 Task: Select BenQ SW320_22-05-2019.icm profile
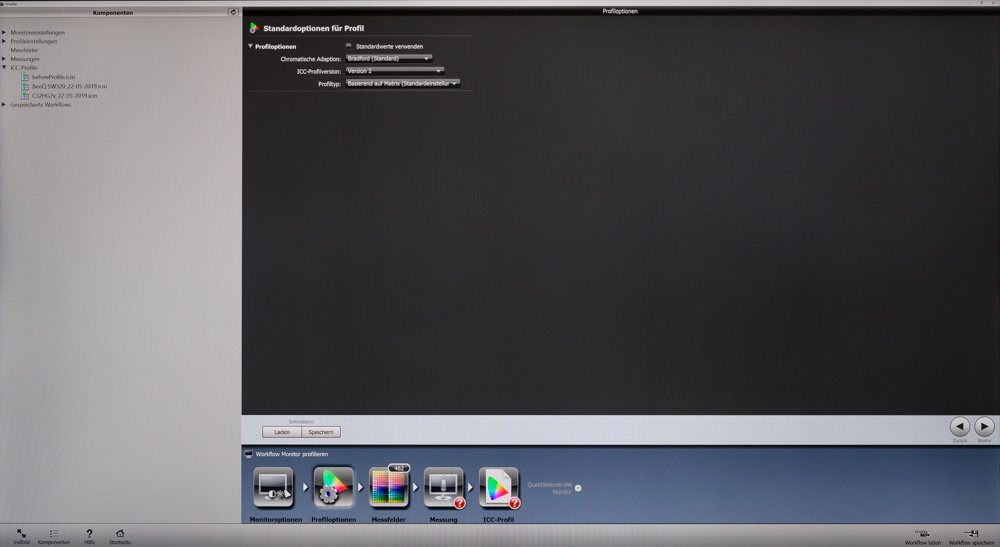[x=69, y=86]
